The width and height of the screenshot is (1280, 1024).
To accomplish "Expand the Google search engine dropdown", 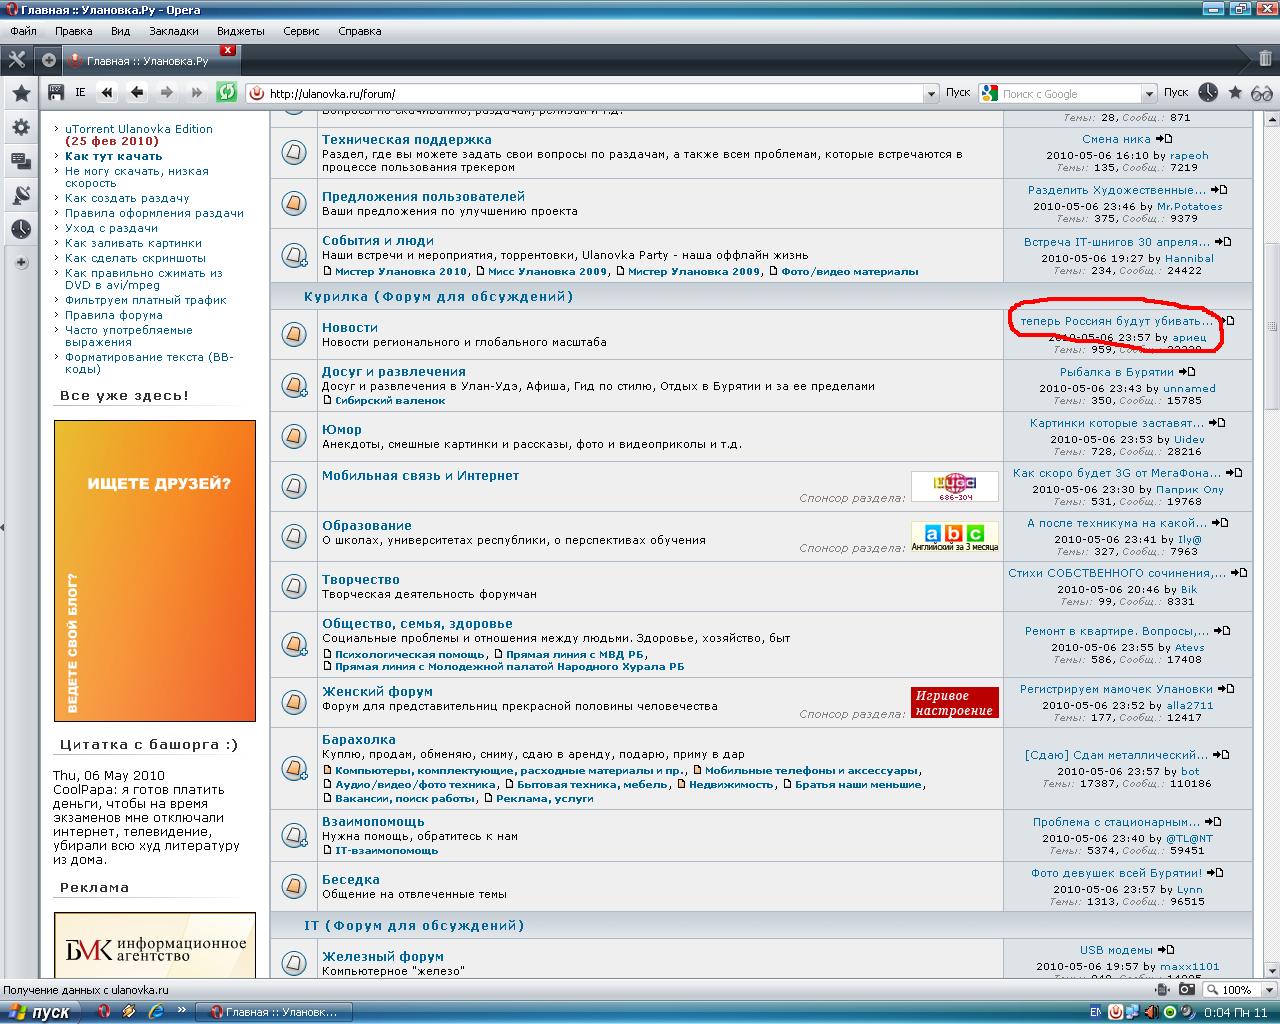I will [1149, 94].
